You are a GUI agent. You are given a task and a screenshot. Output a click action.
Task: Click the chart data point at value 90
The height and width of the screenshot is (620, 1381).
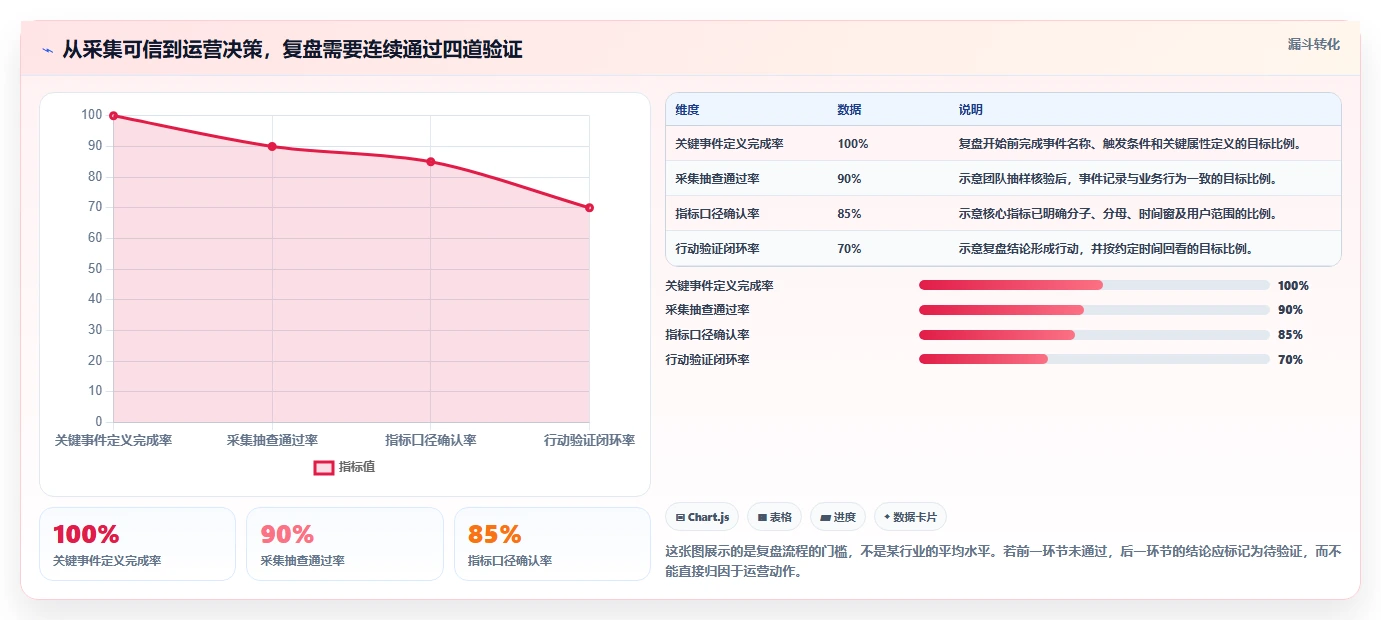272,147
